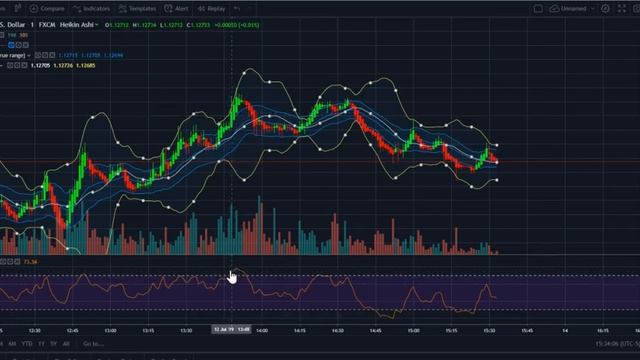Open settings icon in RSI pane legend
The height and width of the screenshot is (360, 640).
pyautogui.click(x=10, y=262)
